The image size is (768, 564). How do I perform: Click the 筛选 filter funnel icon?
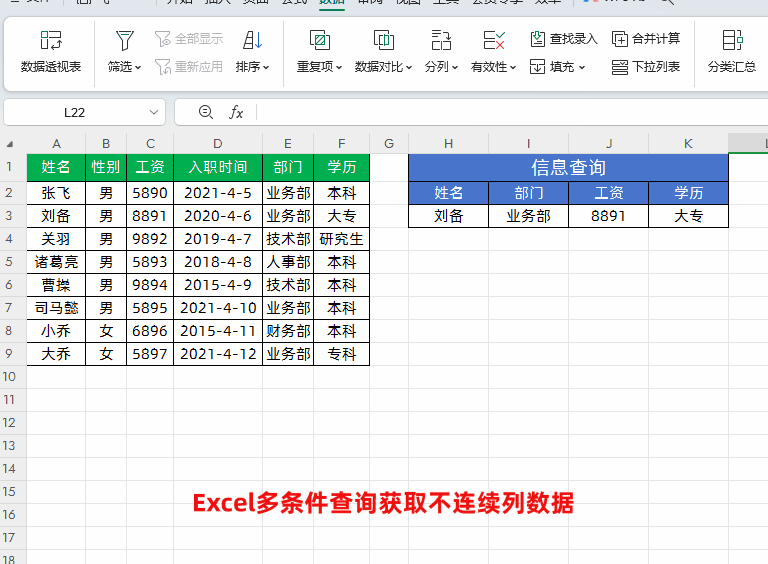coord(124,40)
